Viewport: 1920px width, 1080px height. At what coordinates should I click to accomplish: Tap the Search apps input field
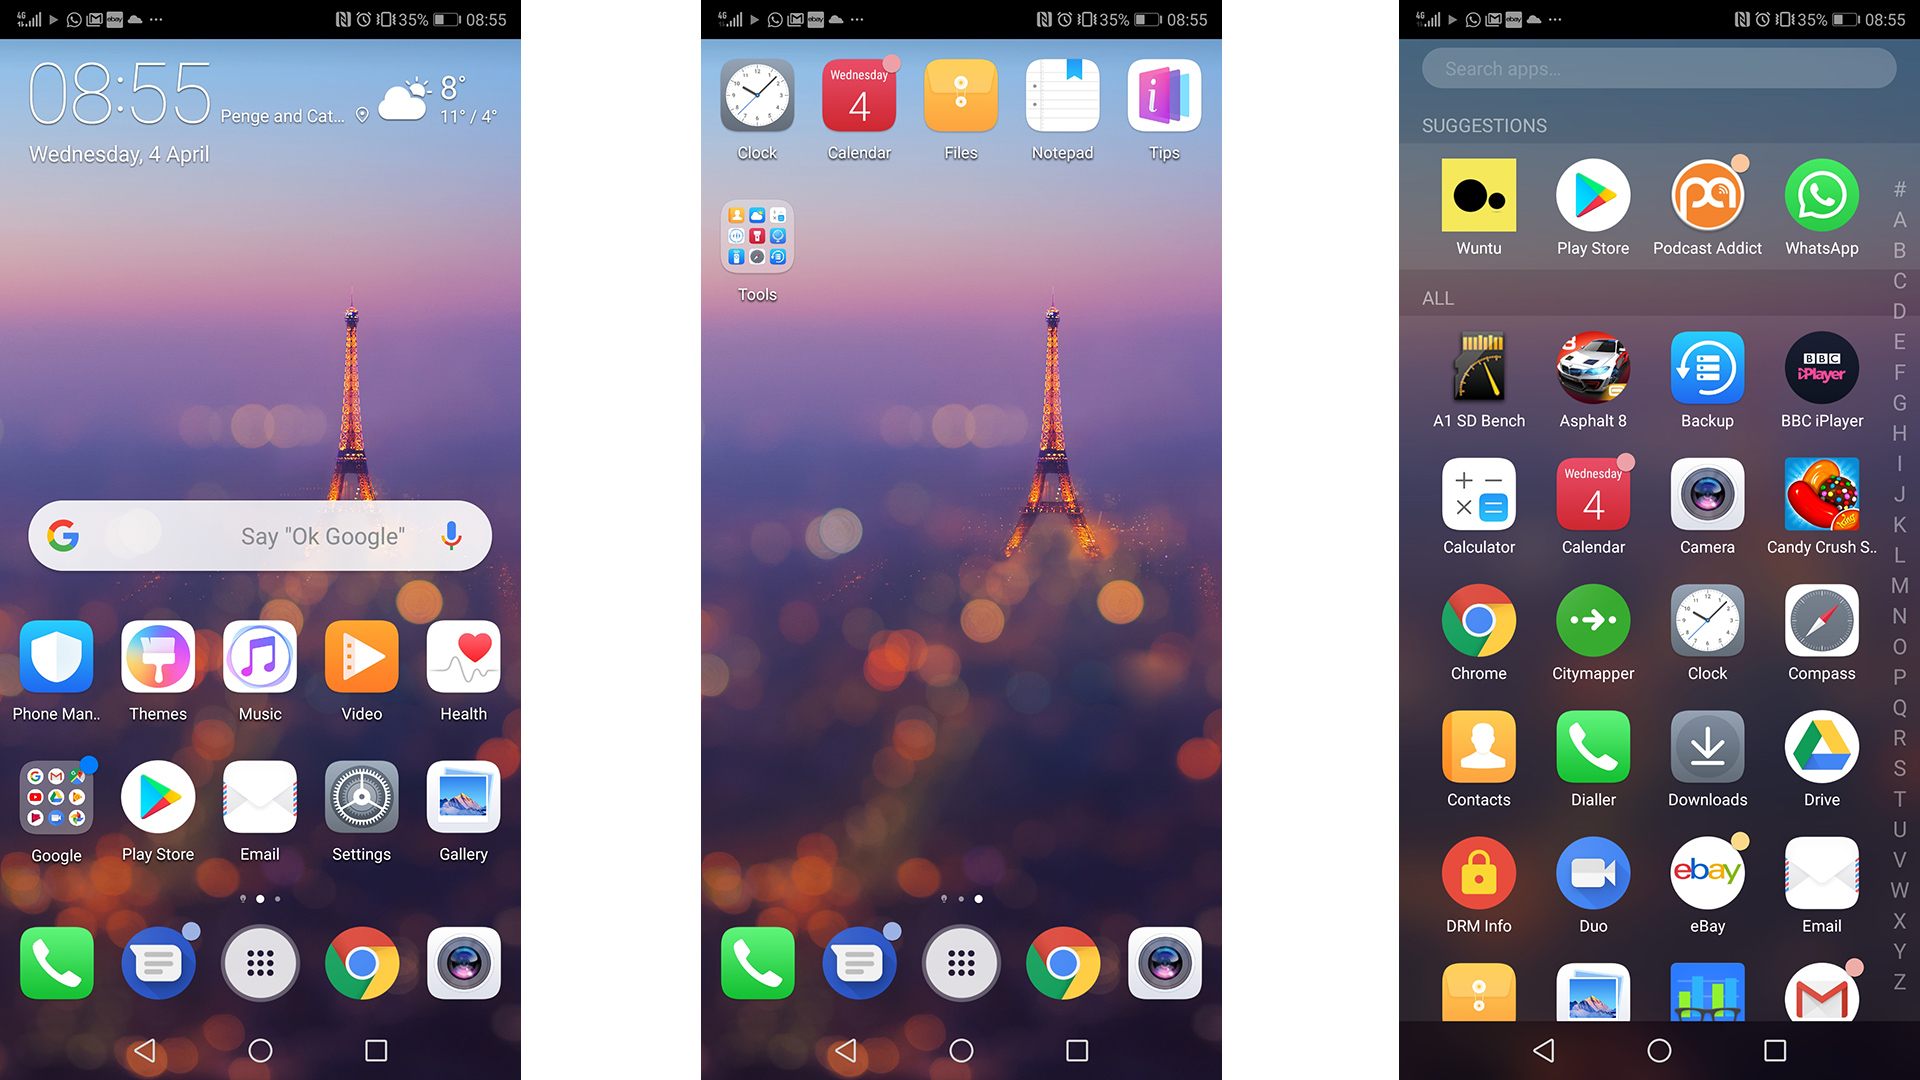coord(1659,69)
